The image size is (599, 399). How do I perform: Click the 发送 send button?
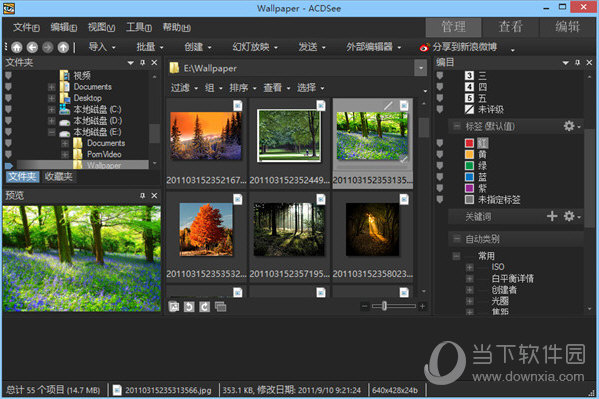[x=312, y=47]
